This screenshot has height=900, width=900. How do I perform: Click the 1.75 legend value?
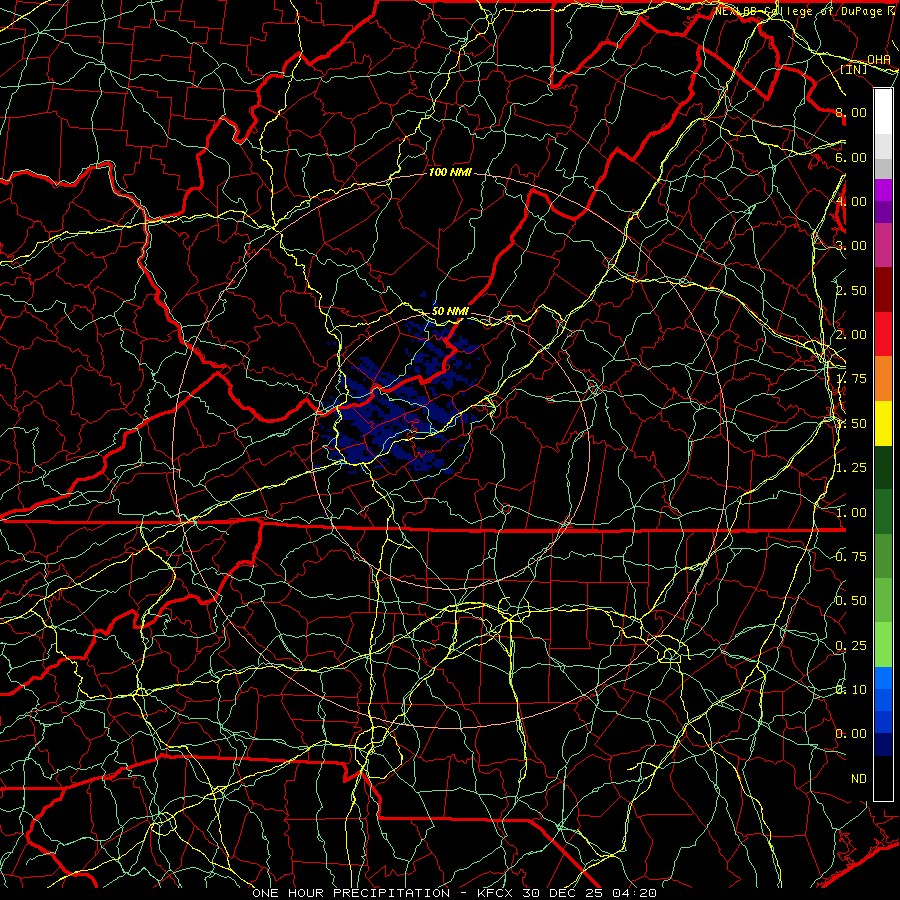tap(851, 379)
